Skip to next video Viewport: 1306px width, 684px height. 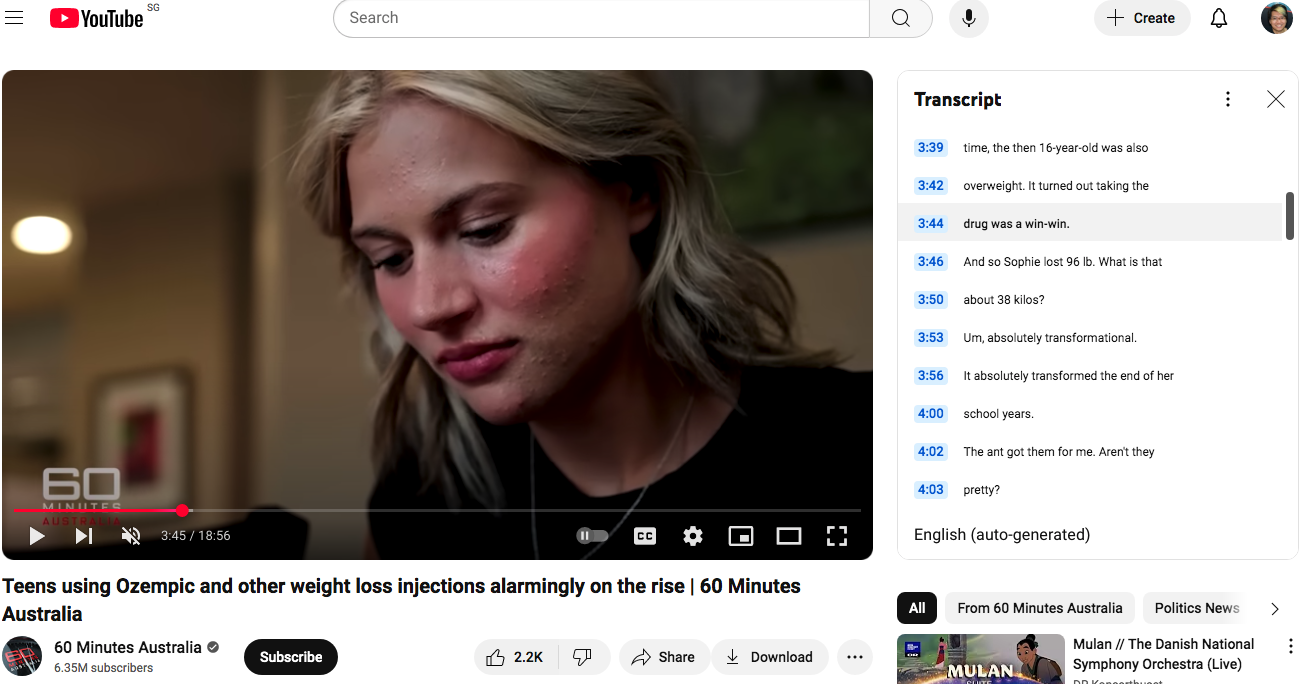pyautogui.click(x=84, y=536)
